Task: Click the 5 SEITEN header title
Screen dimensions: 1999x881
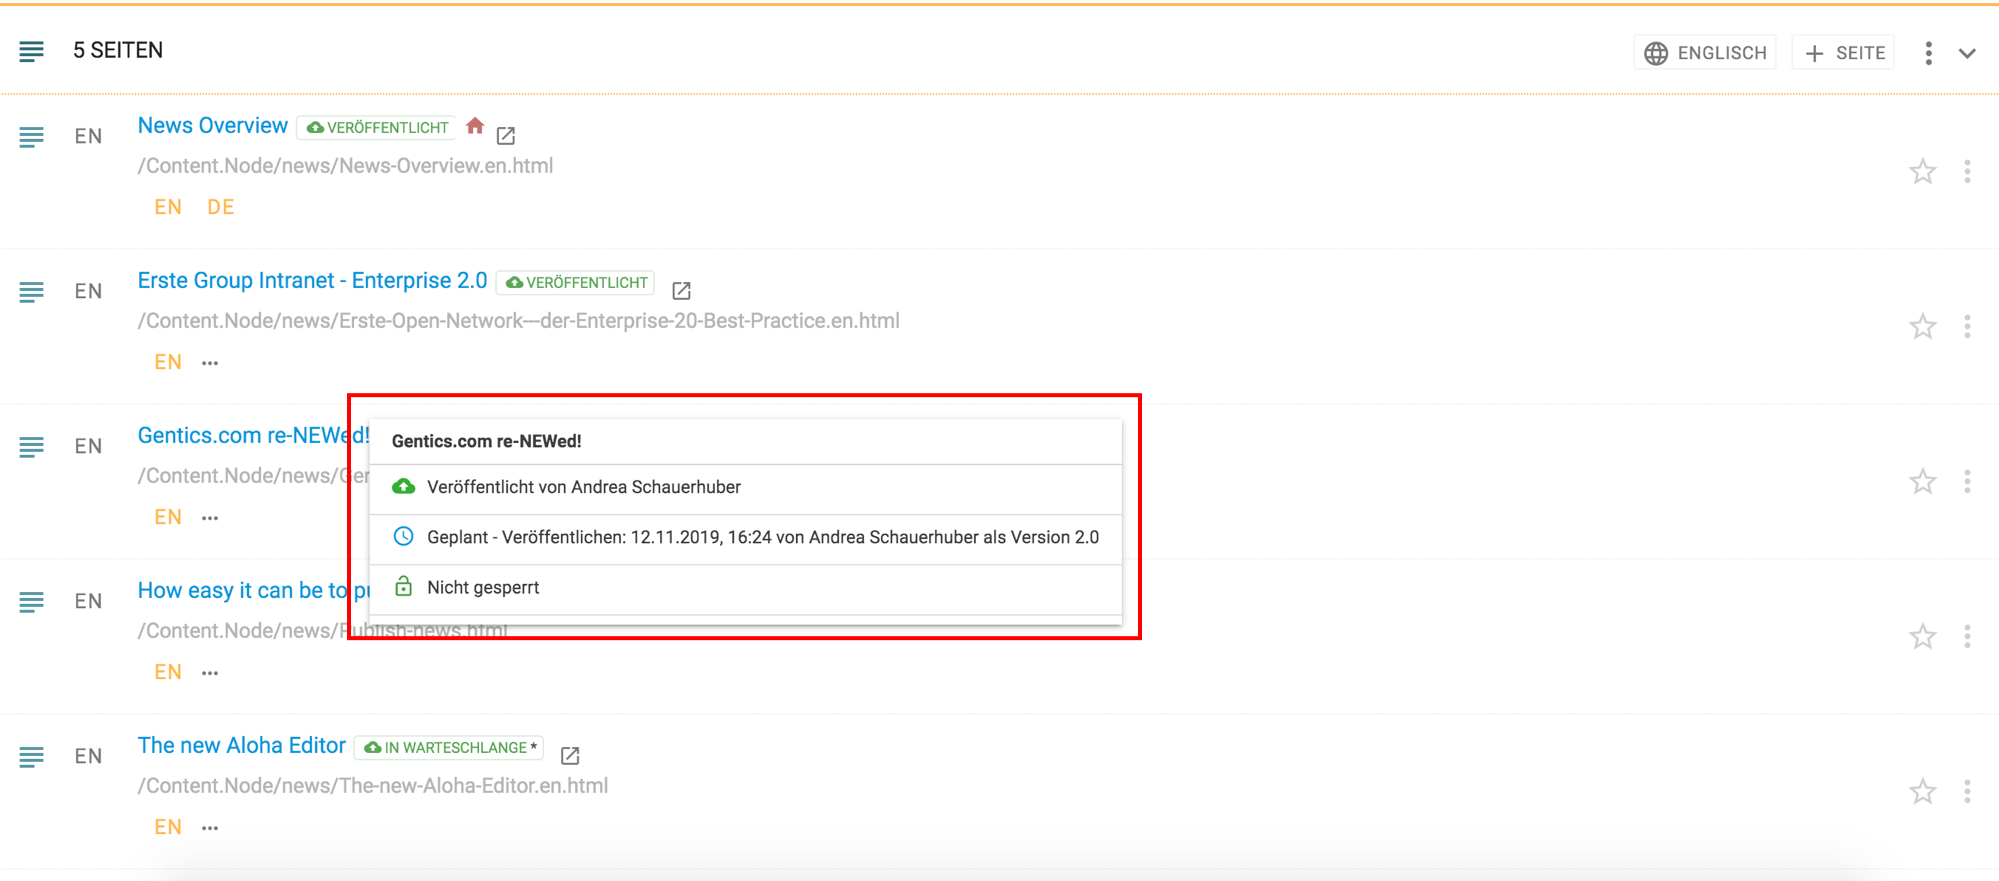Action: coord(118,50)
